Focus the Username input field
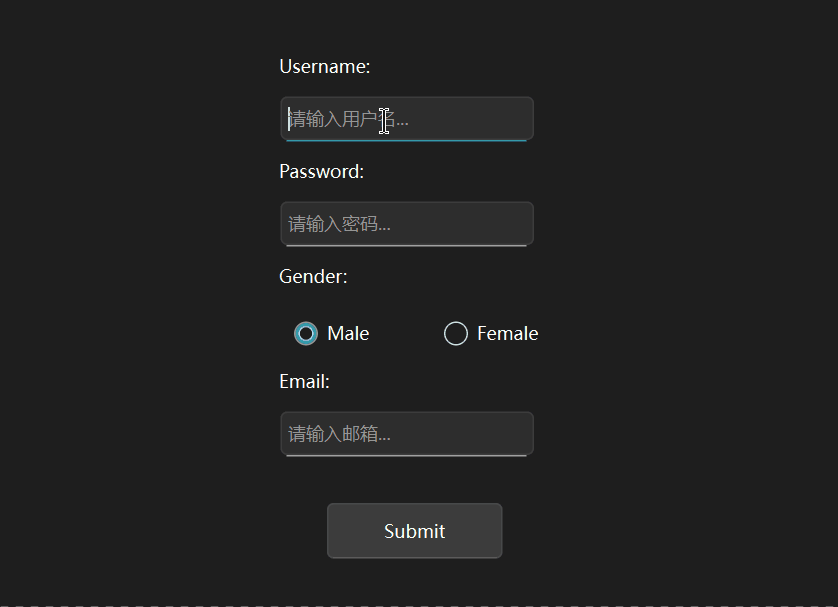This screenshot has width=838, height=607. tap(406, 119)
